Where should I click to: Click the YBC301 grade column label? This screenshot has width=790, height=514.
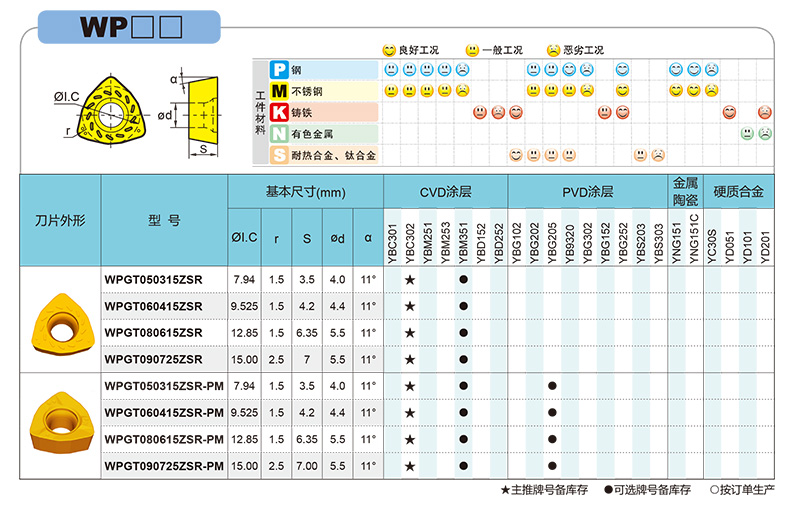(x=392, y=243)
